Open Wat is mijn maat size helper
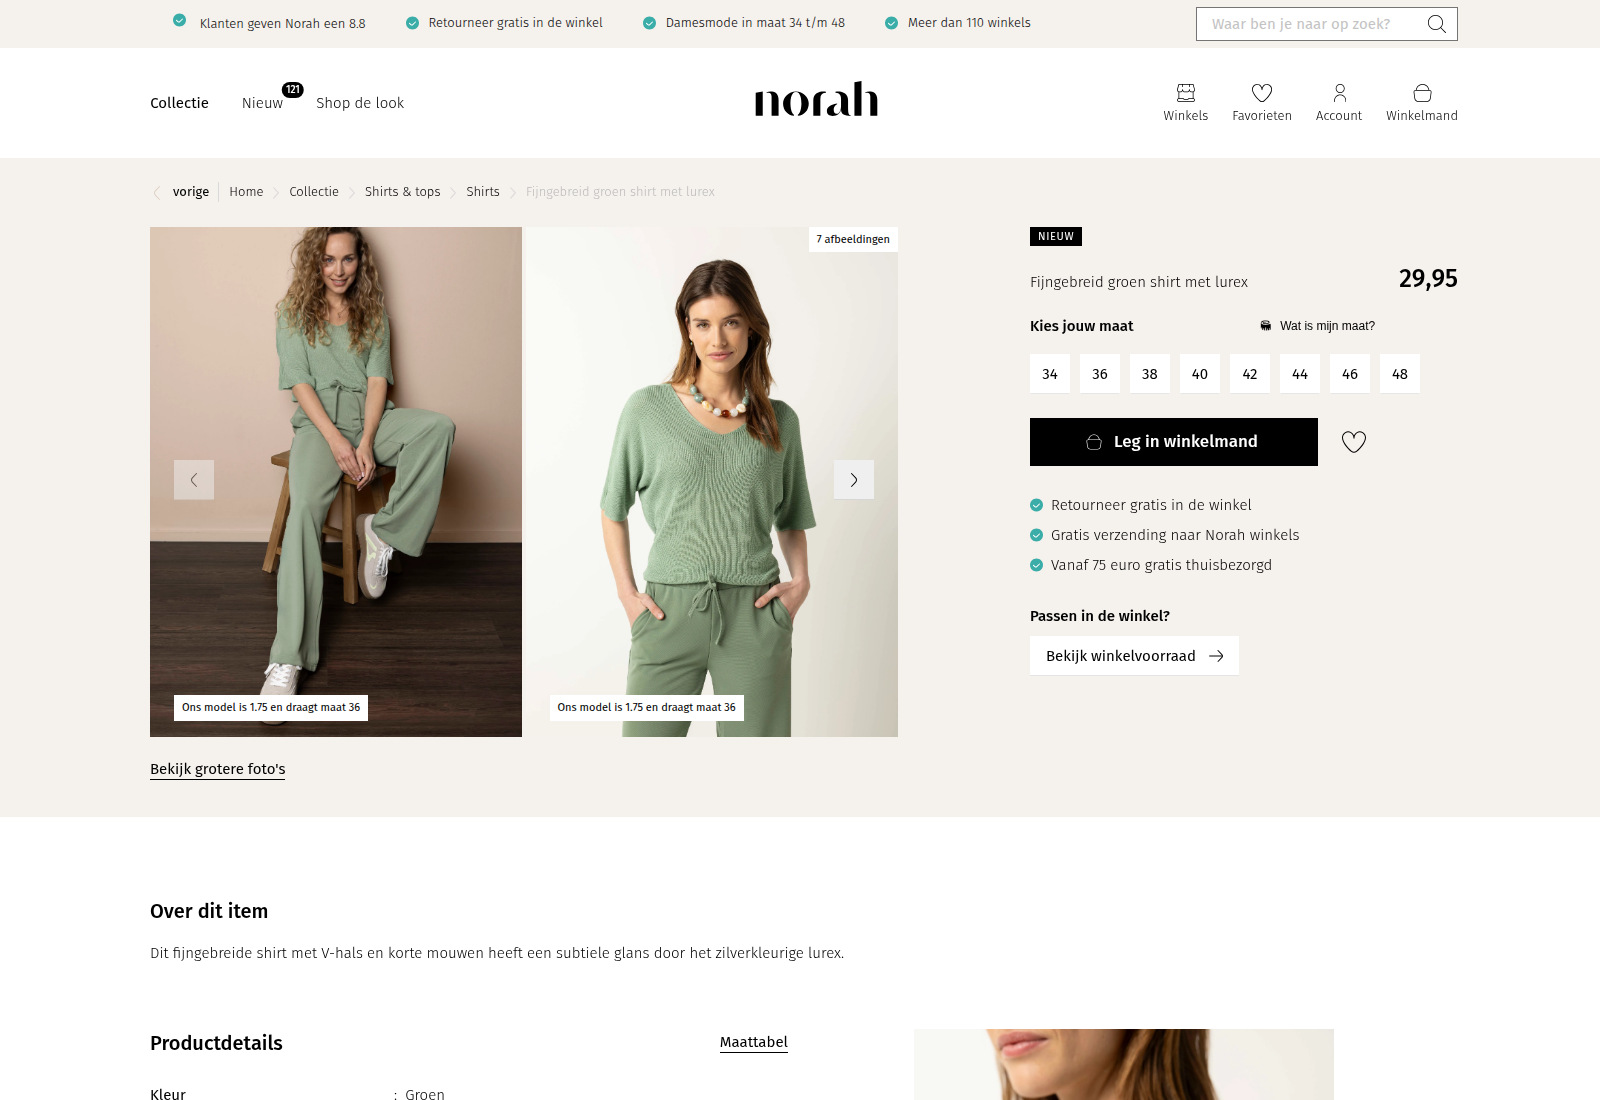 tap(1317, 326)
